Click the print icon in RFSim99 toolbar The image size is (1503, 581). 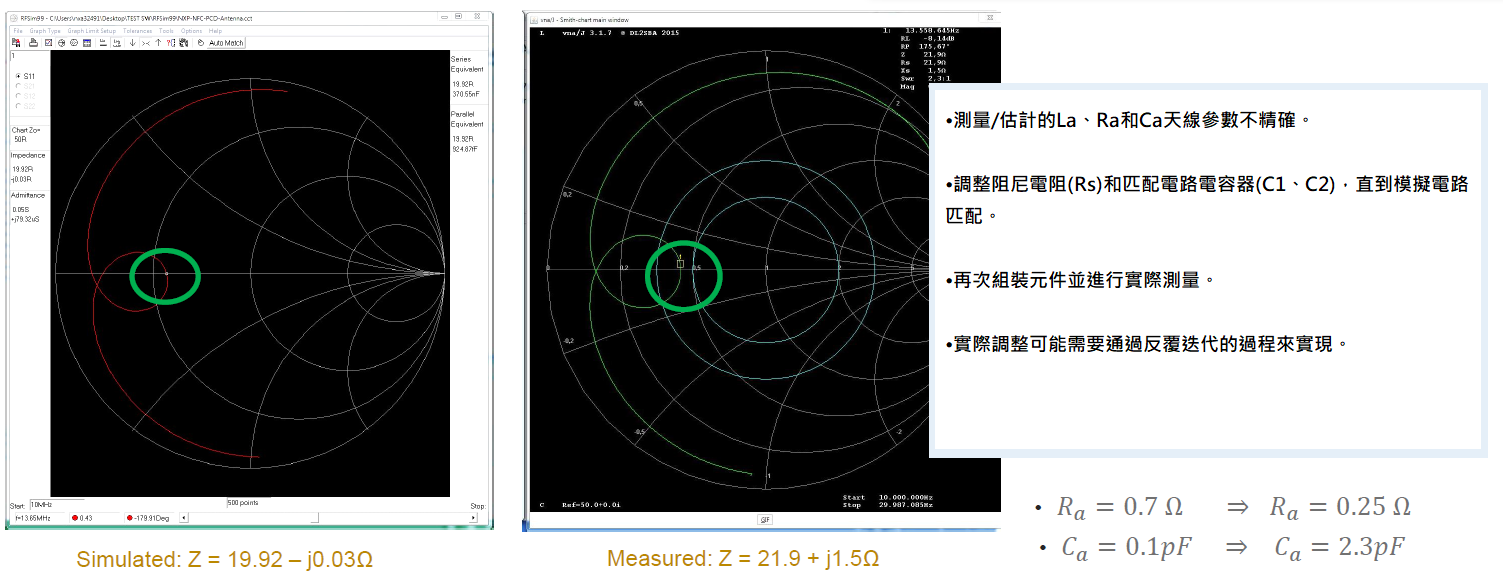coord(32,43)
